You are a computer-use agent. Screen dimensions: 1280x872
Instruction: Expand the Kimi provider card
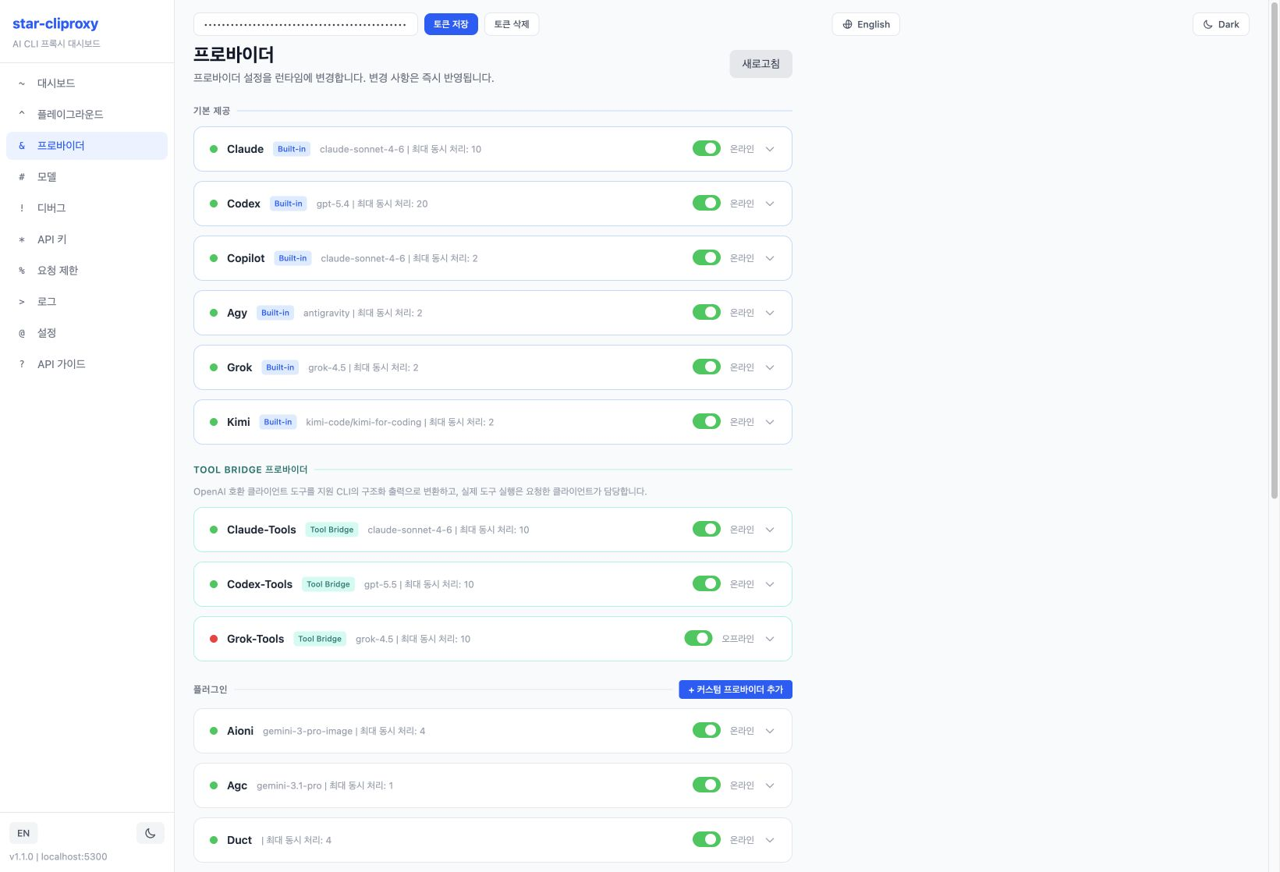(770, 422)
